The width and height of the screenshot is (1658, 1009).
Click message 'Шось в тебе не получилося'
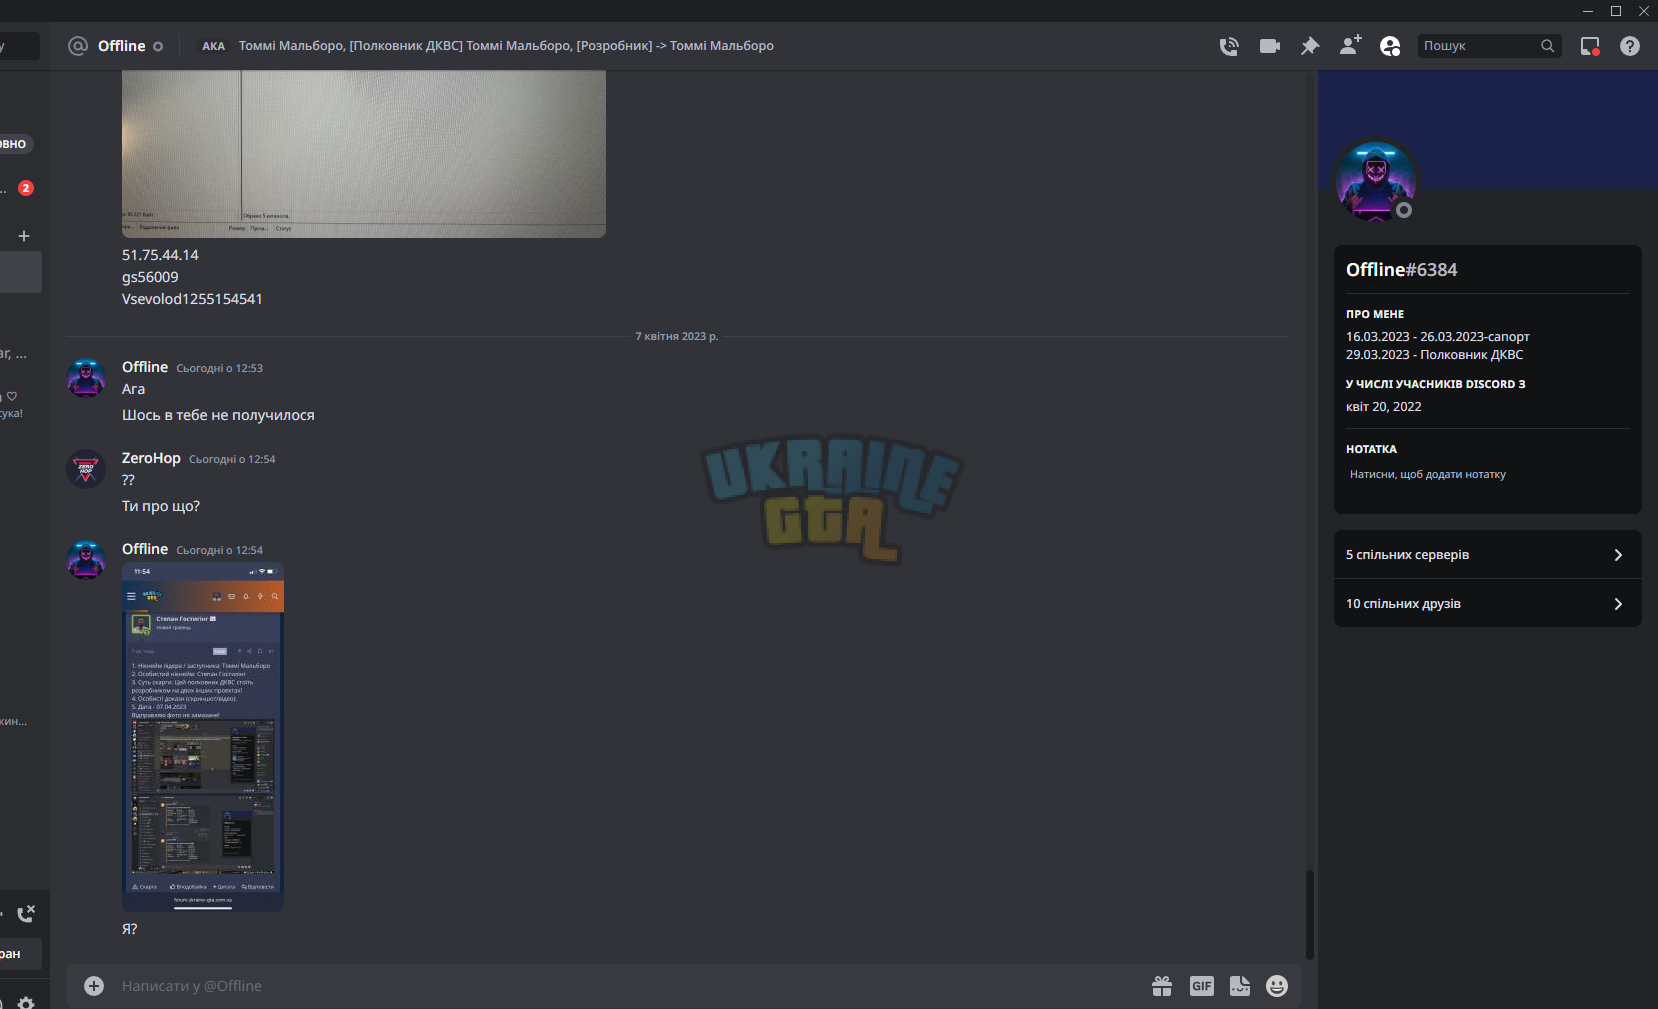tap(218, 415)
